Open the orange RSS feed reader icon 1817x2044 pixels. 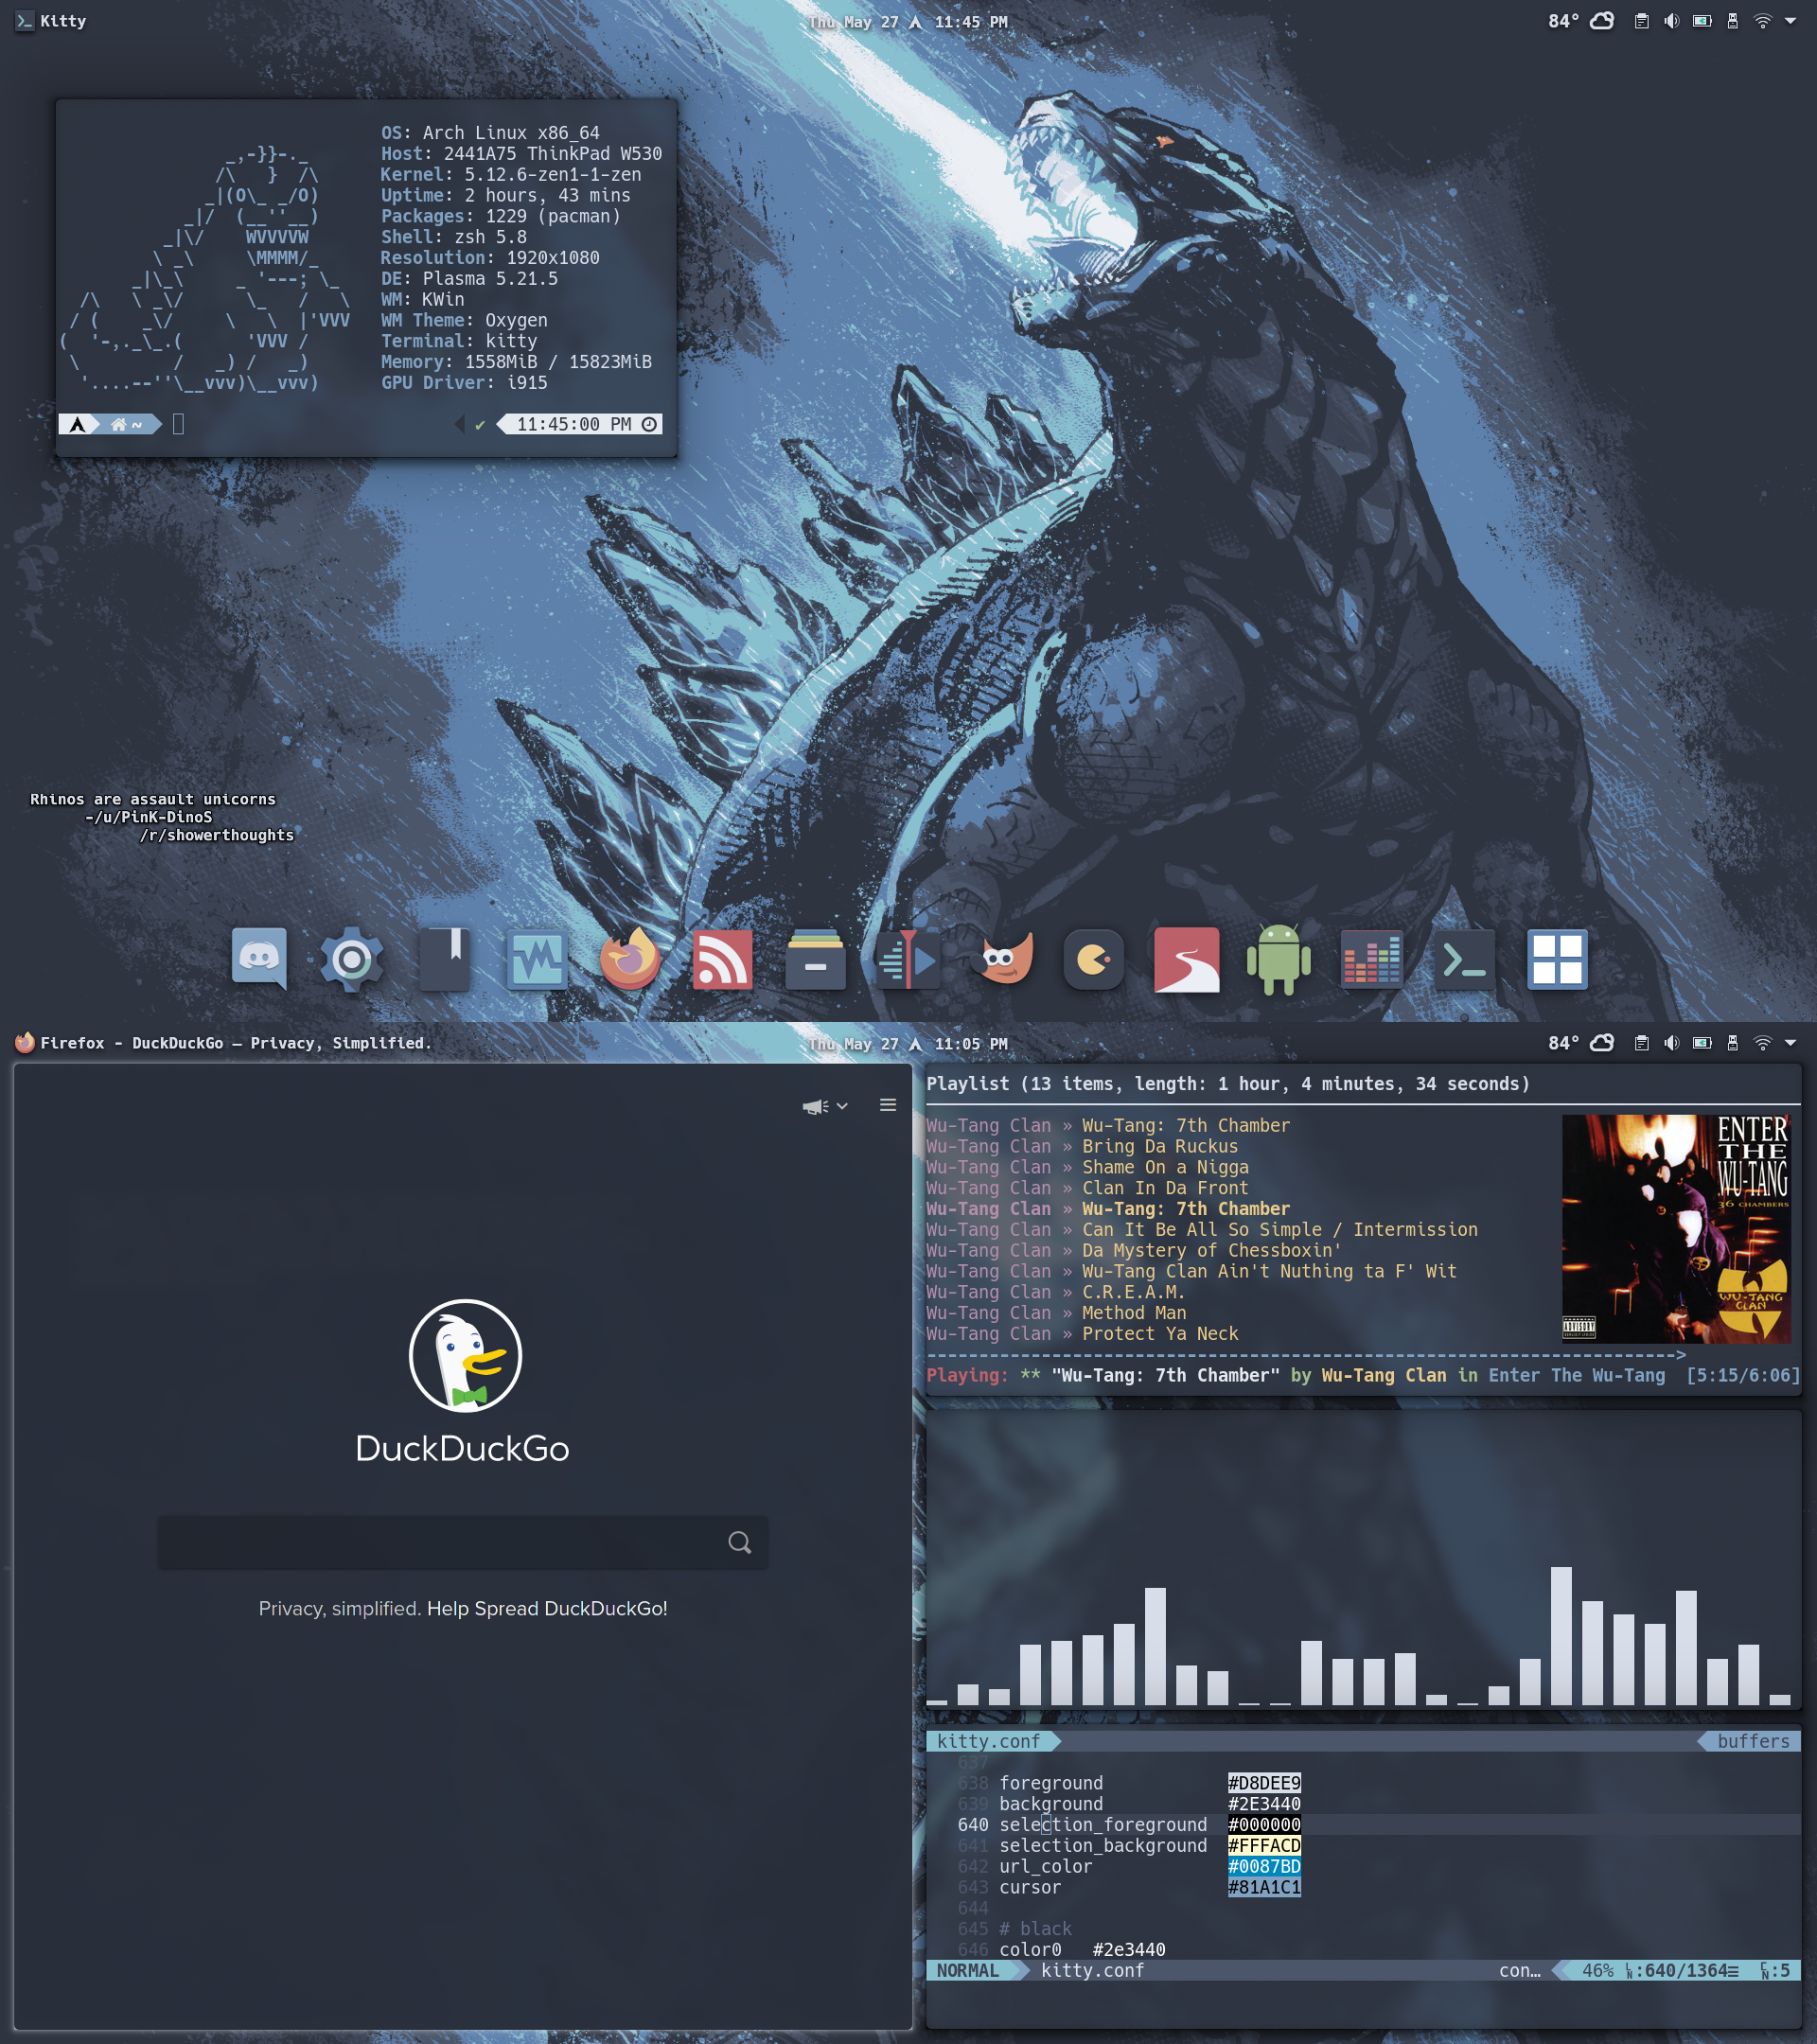721,958
